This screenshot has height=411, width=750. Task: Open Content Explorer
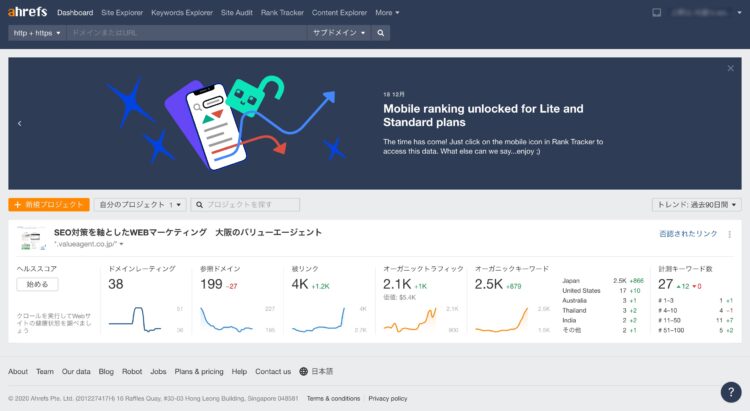tap(340, 13)
